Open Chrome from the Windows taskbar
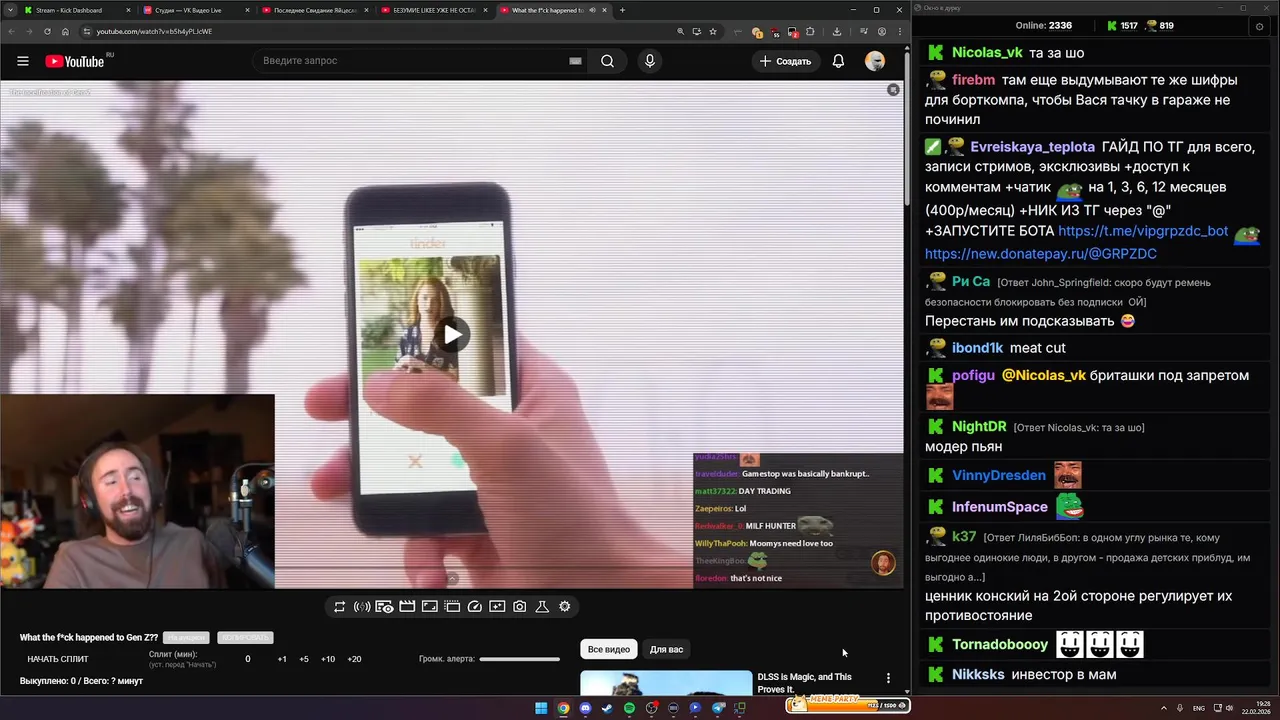This screenshot has width=1280, height=720. pos(563,708)
